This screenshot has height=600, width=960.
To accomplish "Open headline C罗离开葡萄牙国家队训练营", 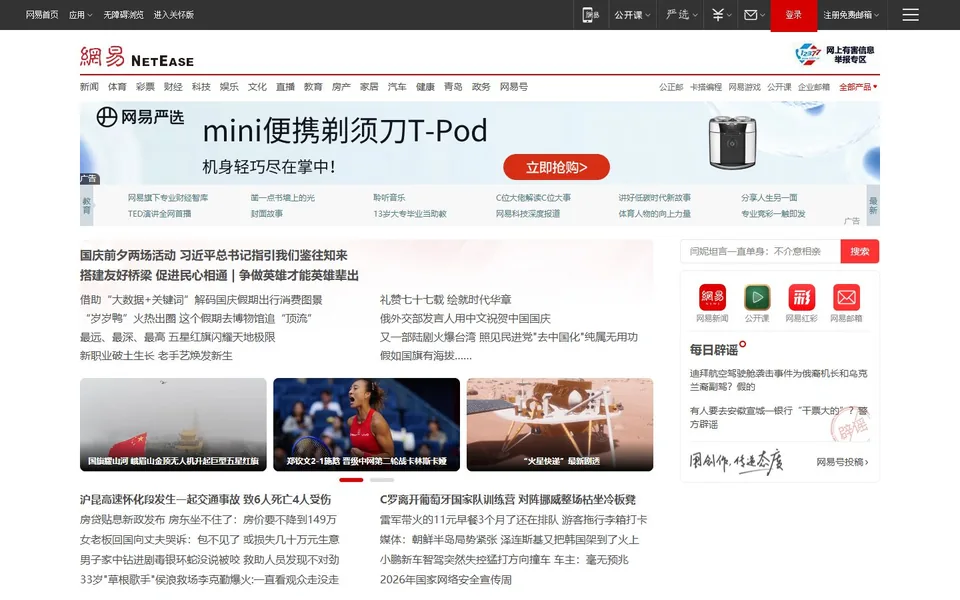I will tap(508, 500).
